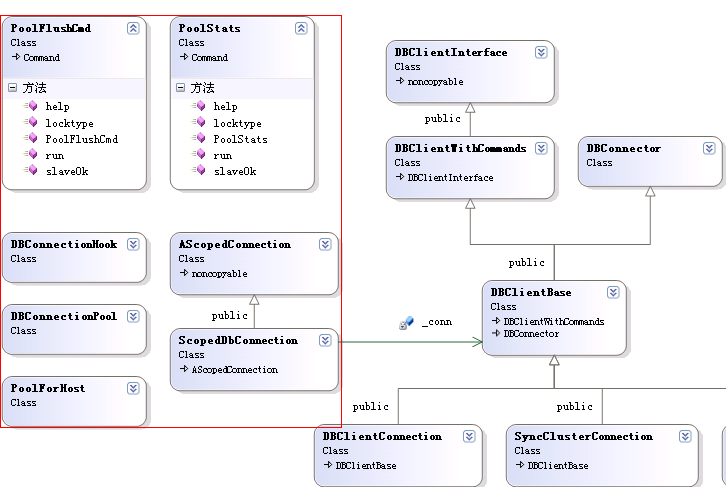This screenshot has height=487, width=726.
Task: Select the DBConnectionHook class title
Action: [x=64, y=244]
